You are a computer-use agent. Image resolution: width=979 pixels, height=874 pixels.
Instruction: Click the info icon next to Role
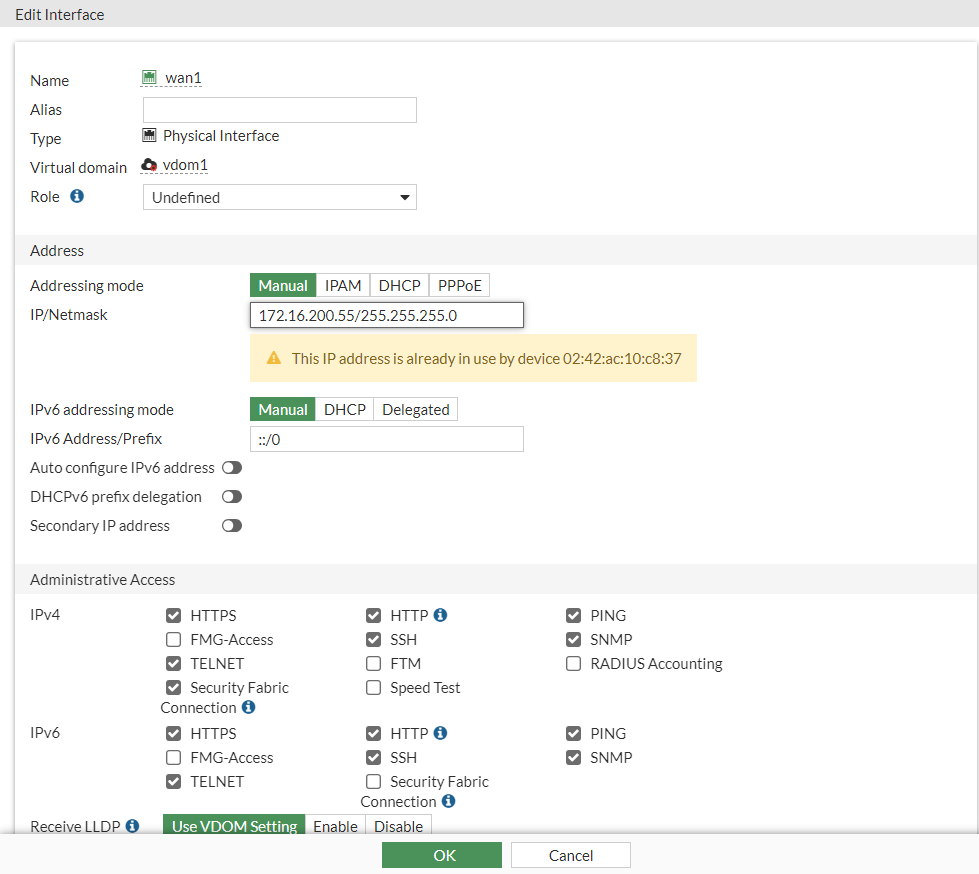[75, 197]
